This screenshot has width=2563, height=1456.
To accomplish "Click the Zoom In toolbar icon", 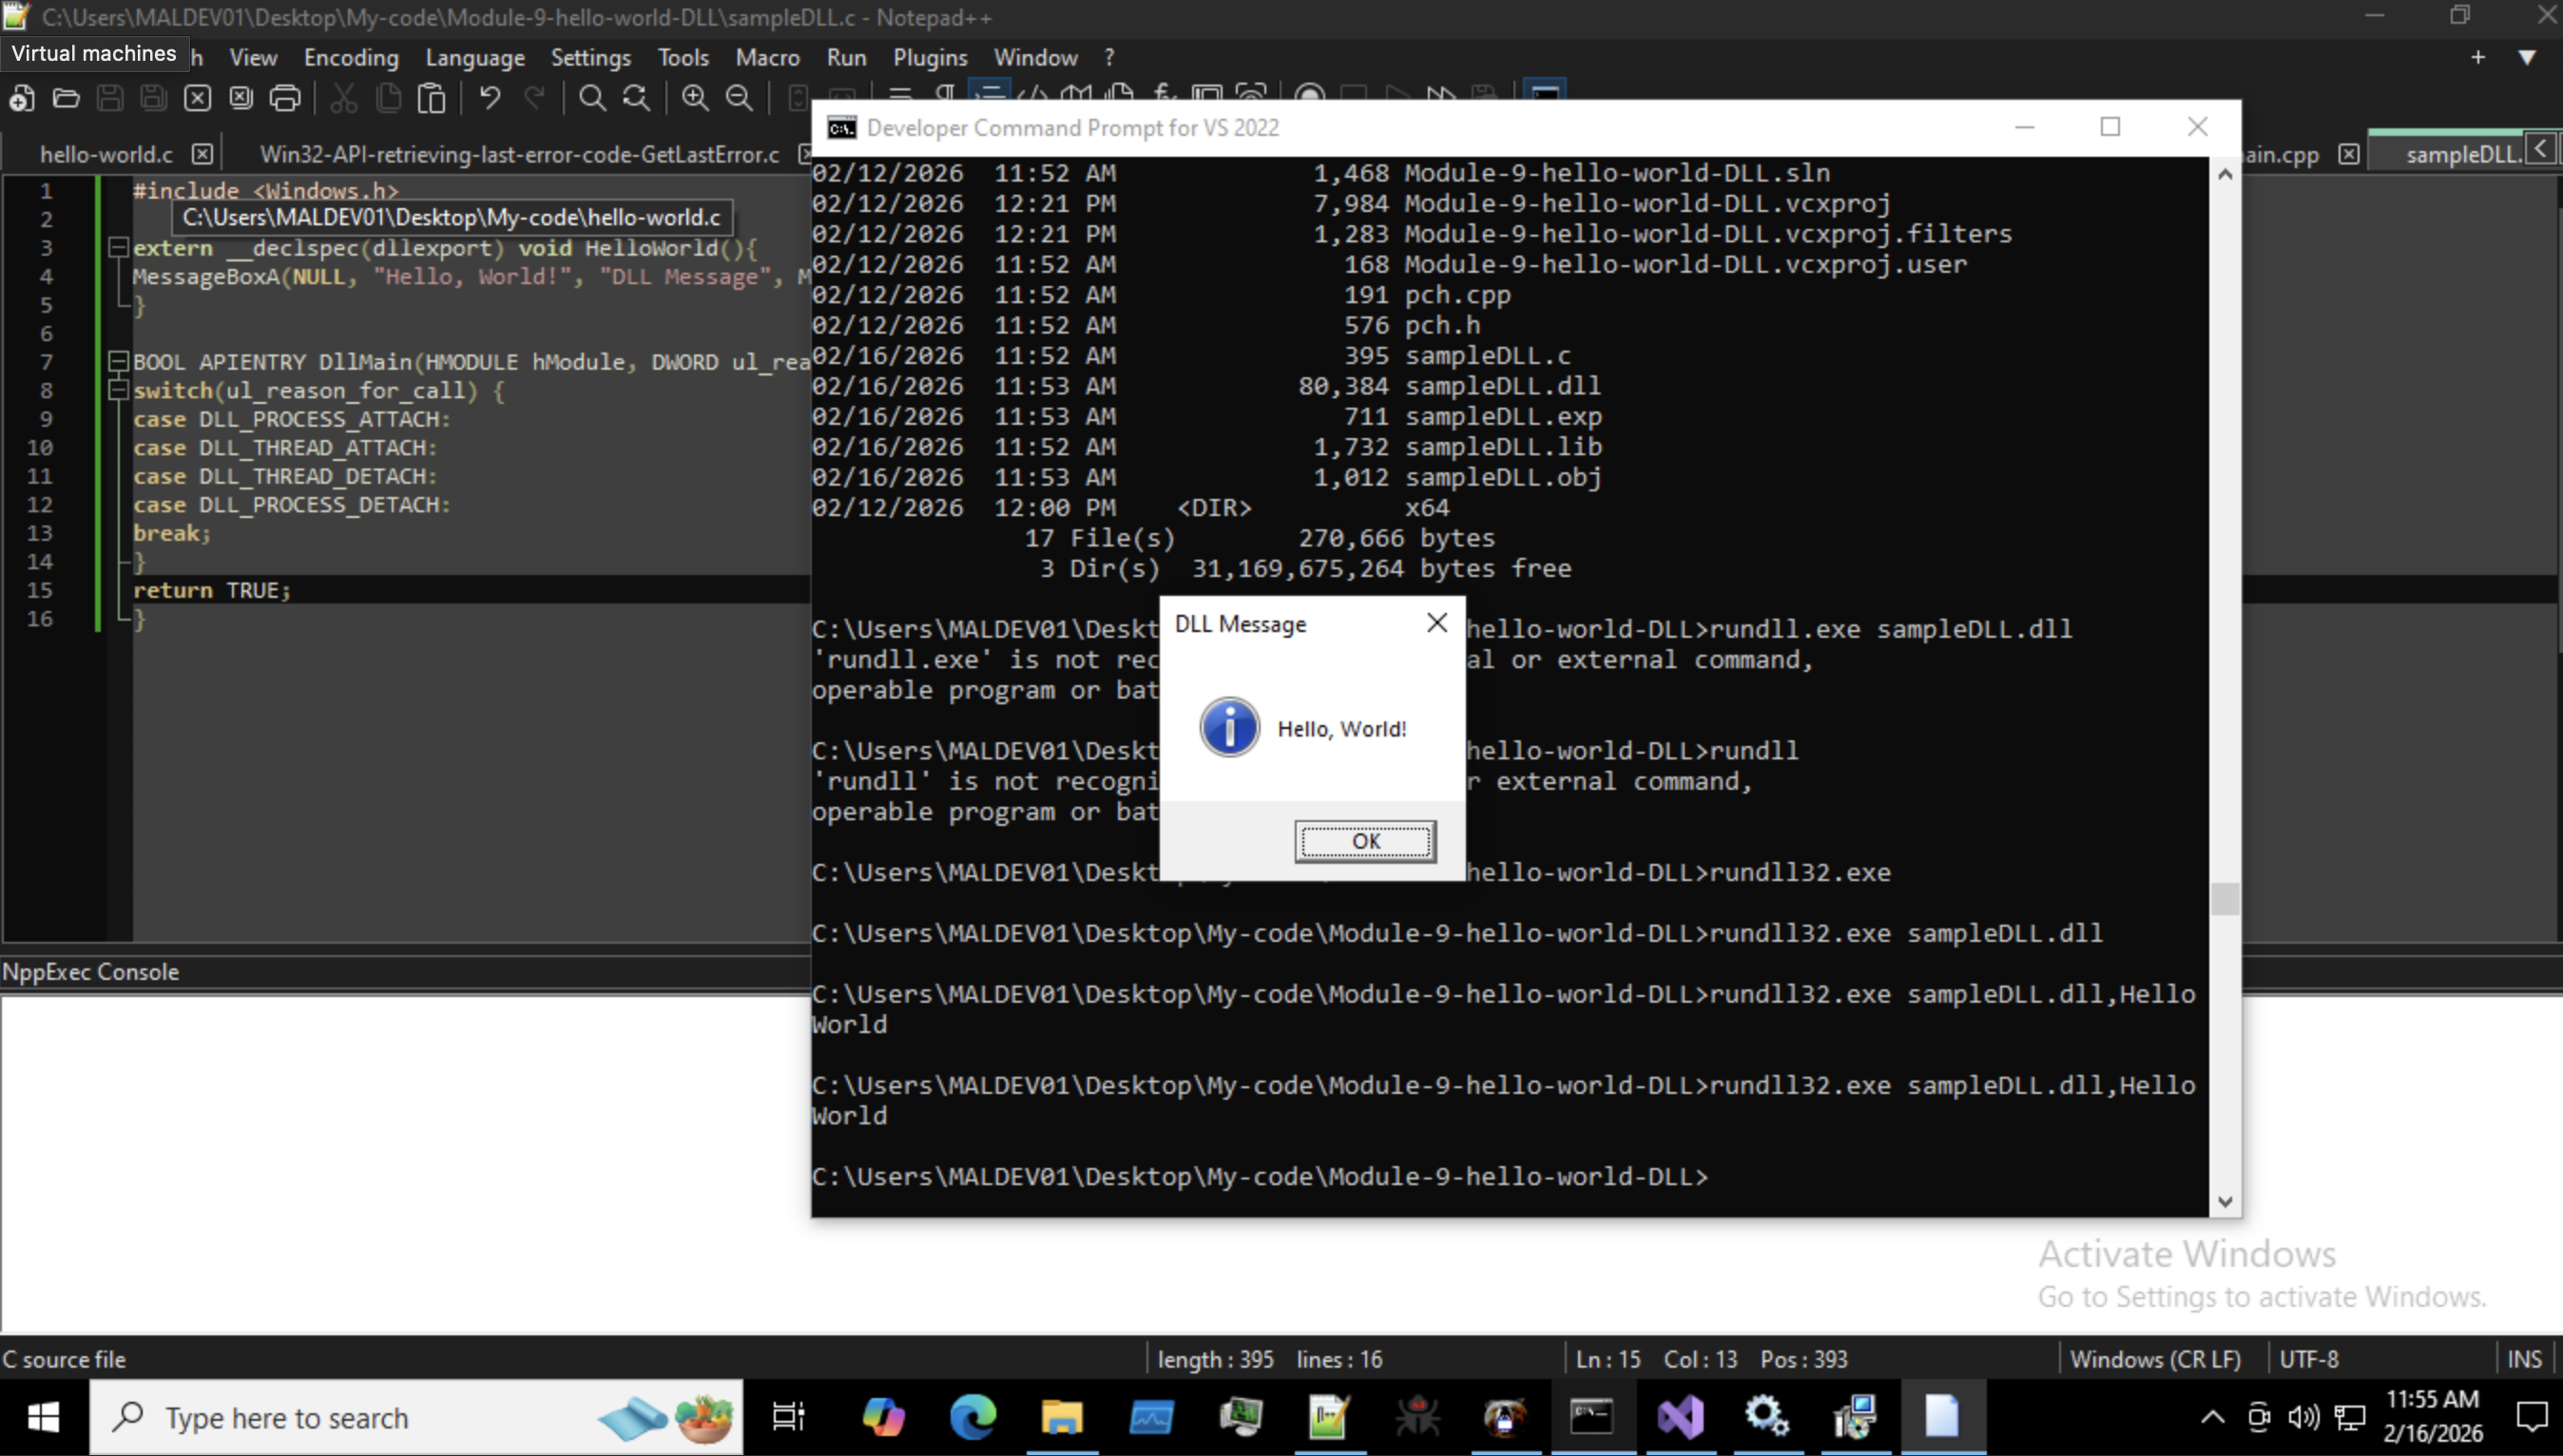I will point(696,97).
